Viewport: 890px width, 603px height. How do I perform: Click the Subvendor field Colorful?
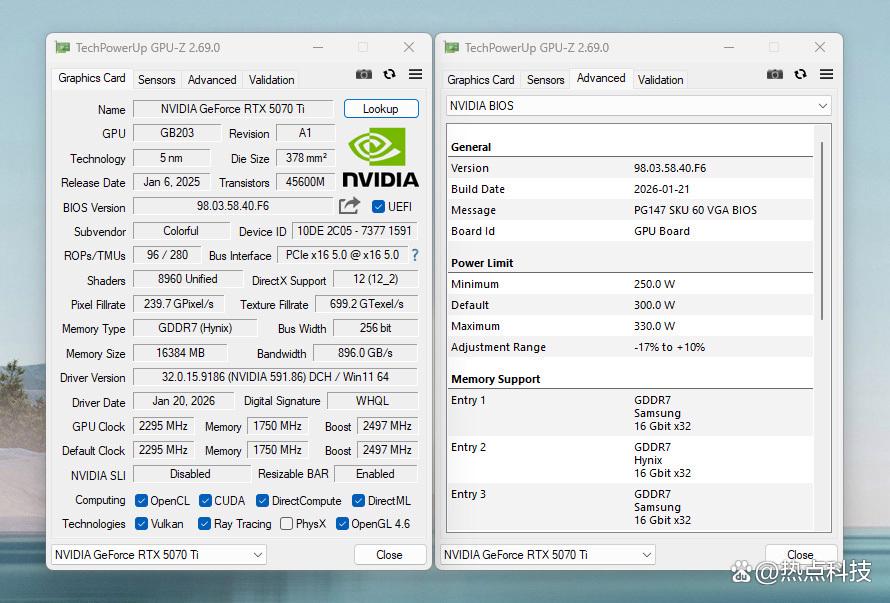[x=181, y=231]
